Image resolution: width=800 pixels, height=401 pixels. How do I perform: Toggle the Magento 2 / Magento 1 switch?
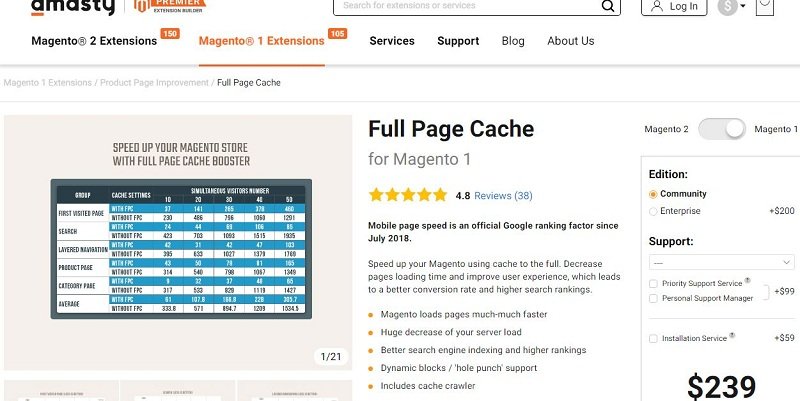click(x=721, y=129)
